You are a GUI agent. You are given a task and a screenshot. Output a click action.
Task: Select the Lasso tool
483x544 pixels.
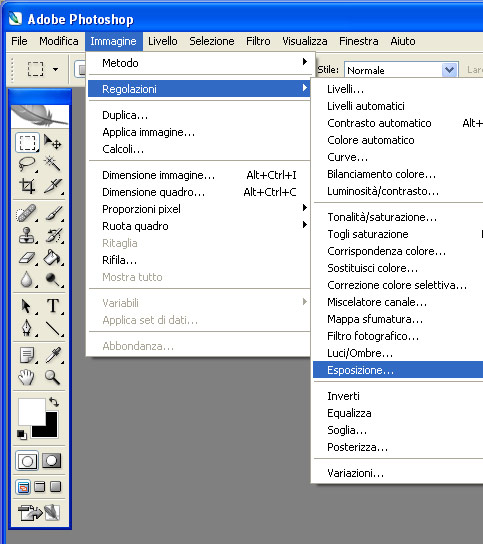(x=27, y=164)
